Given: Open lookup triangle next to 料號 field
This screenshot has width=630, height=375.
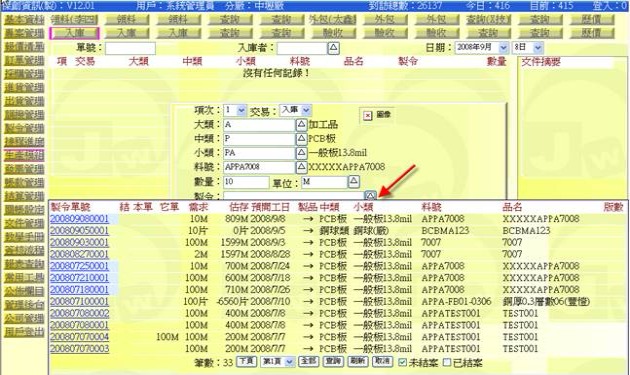Looking at the screenshot, I should pos(301,167).
